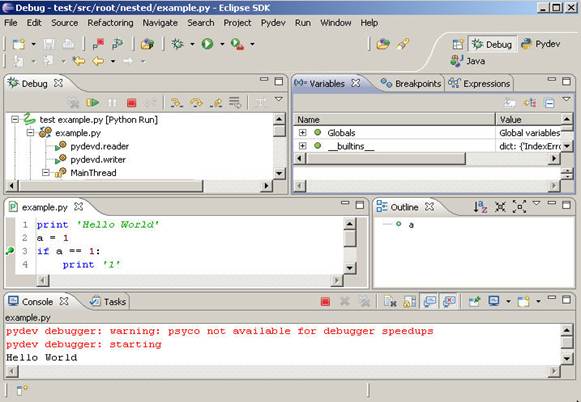Click Resume icon in Debug view toolbar
This screenshot has height=402, width=581.
[x=92, y=102]
